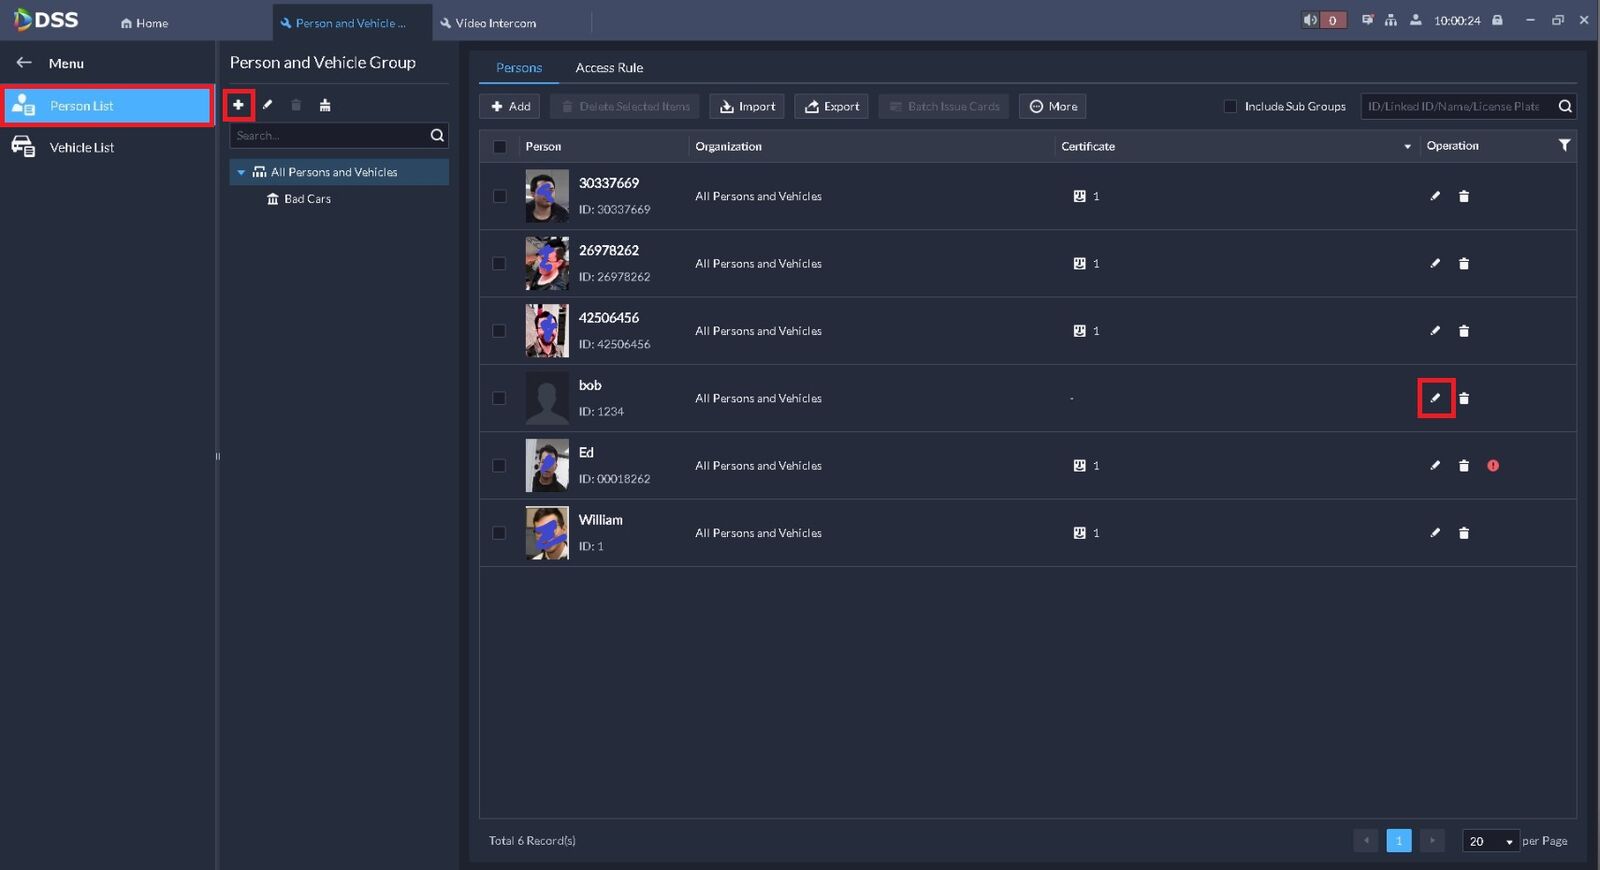This screenshot has width=1600, height=870.
Task: Click the alarm speaker icon in top bar
Action: pyautogui.click(x=1310, y=20)
